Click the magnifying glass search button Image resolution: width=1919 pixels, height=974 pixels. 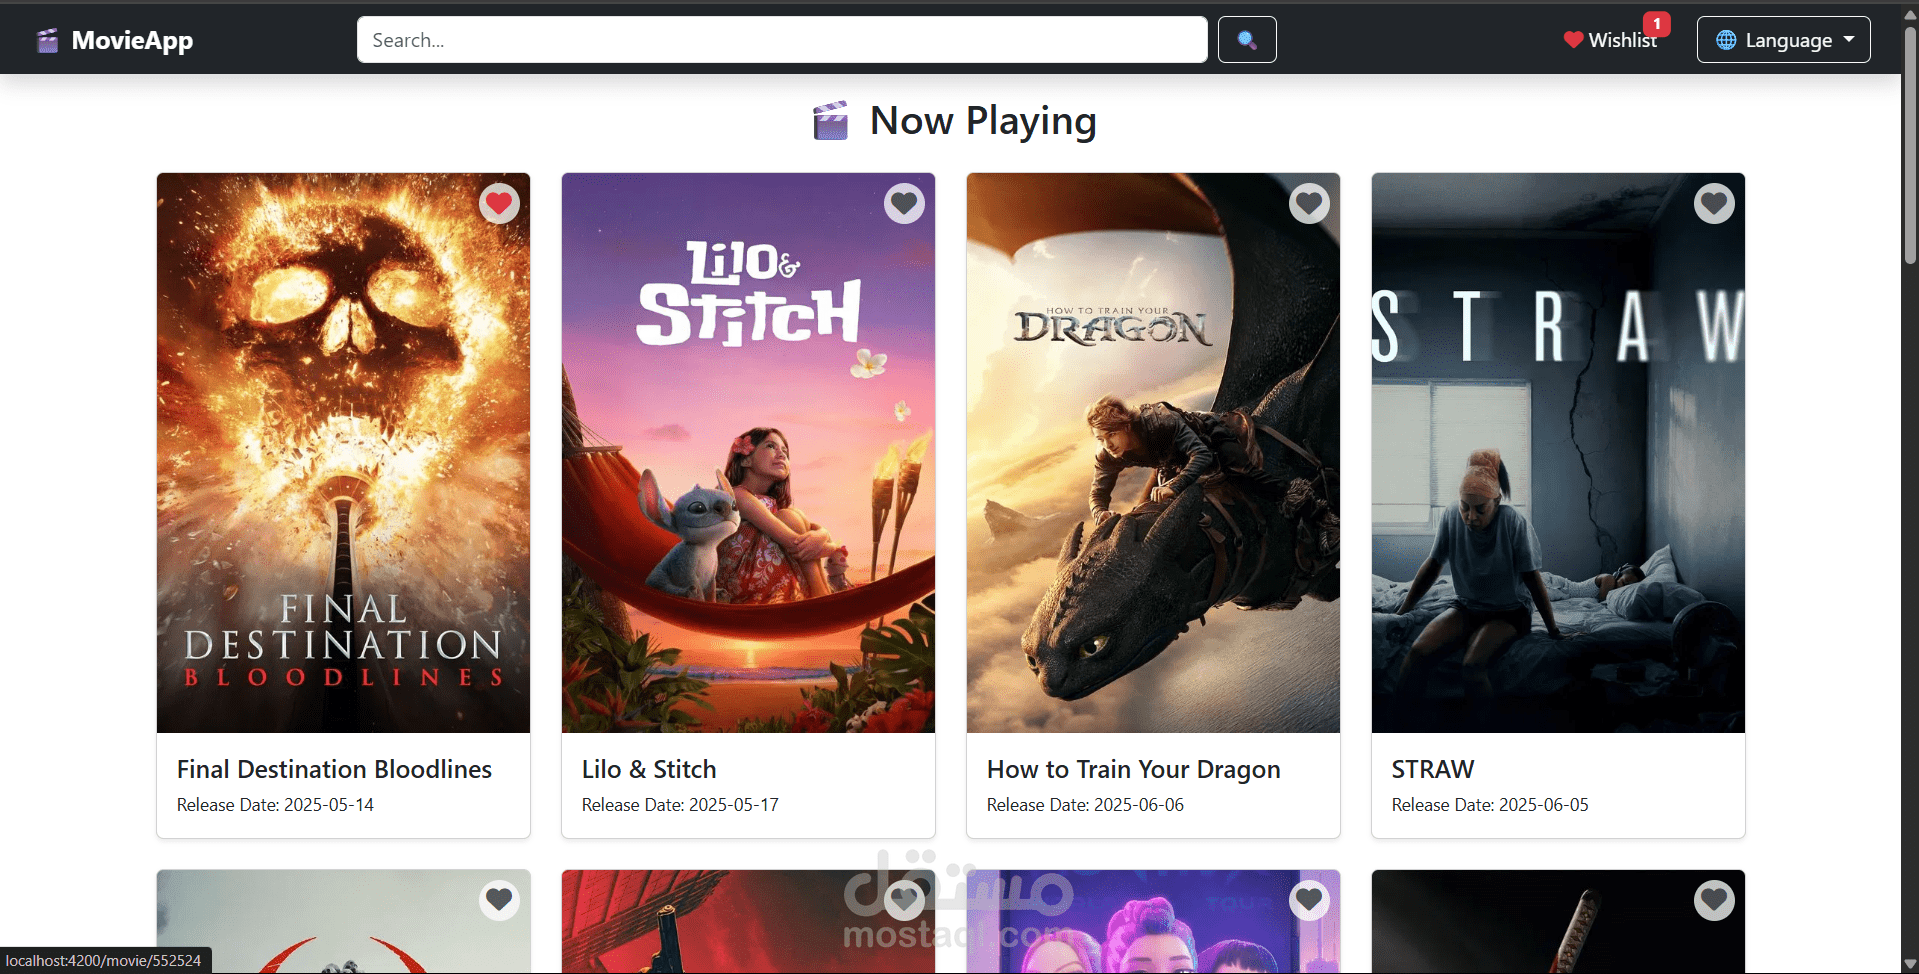click(1247, 40)
